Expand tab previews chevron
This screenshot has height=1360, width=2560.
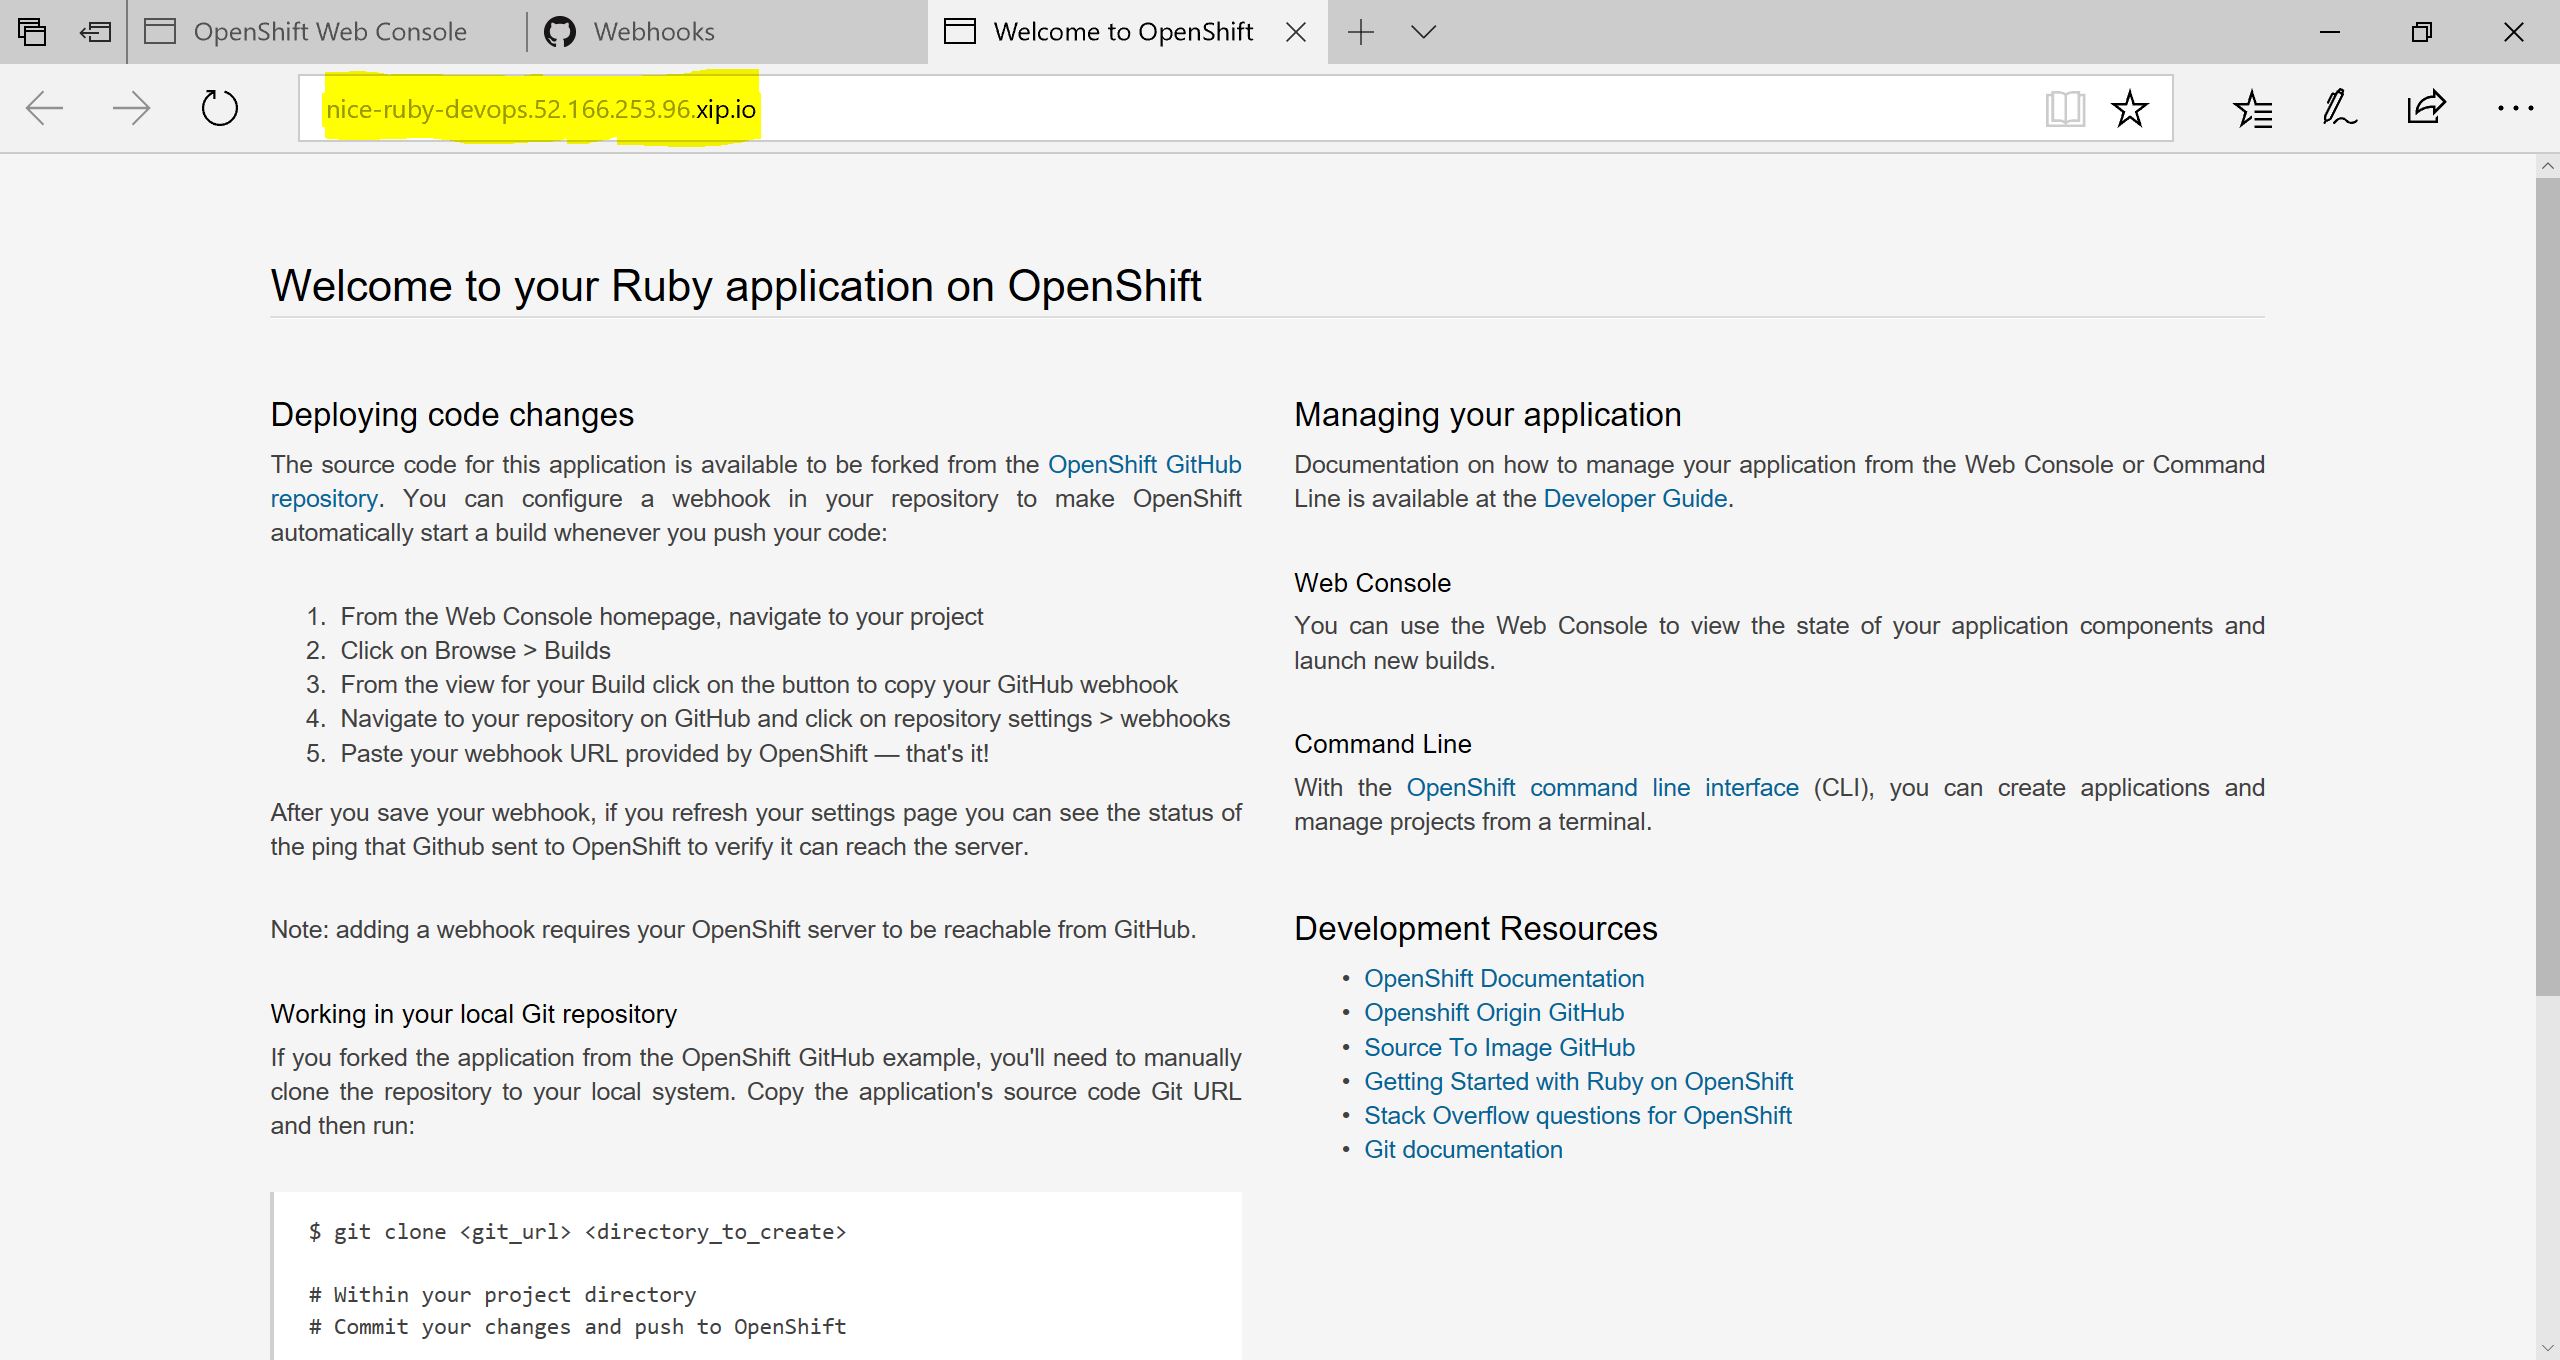[1423, 32]
